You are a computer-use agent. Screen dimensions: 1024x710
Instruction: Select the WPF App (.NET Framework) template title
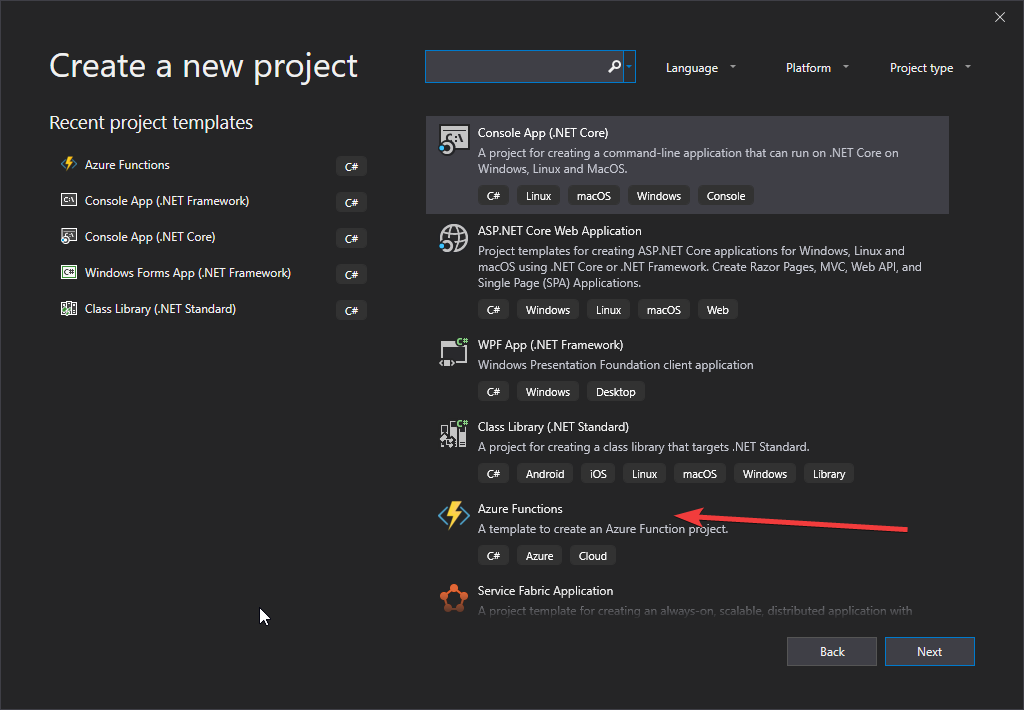click(x=551, y=345)
